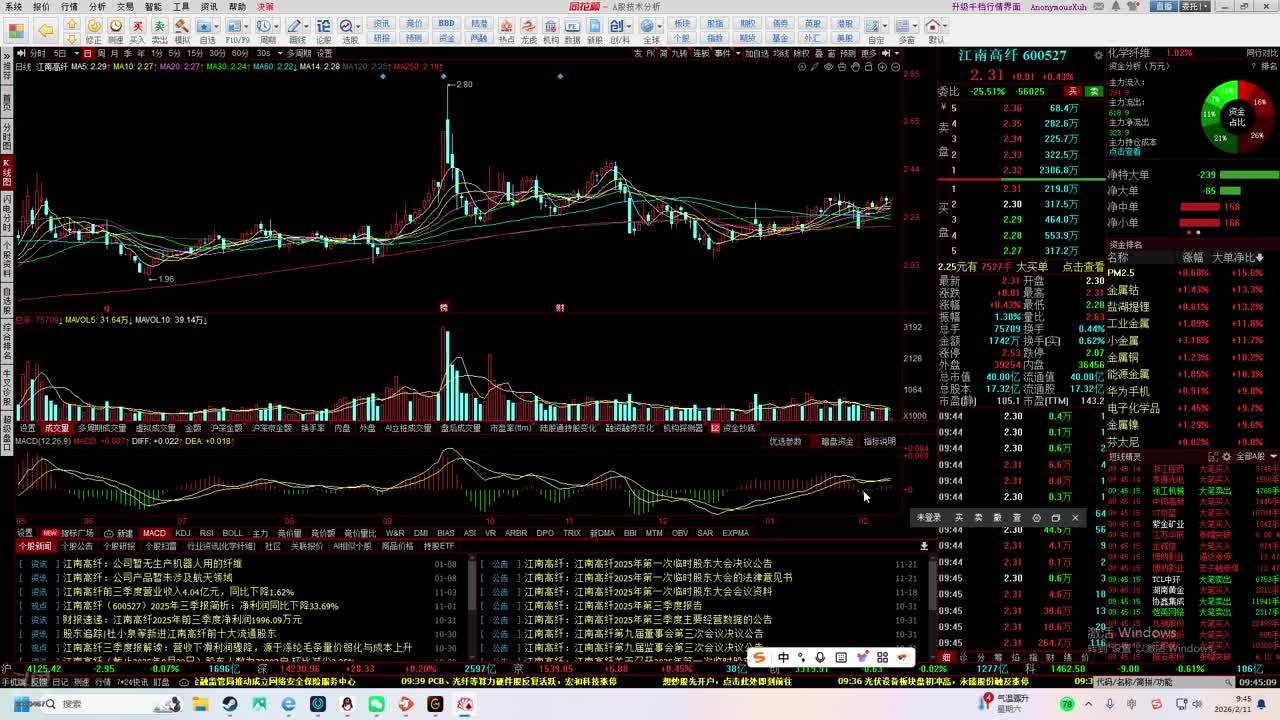
Task: Click the 指标说明 indicator help button
Action: [880, 441]
